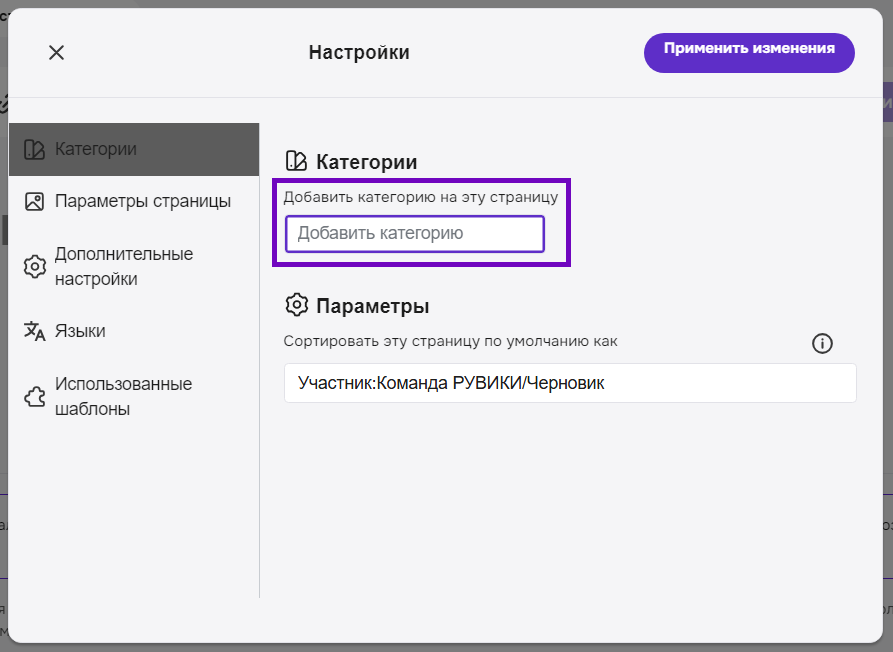Click the puzzle icon beside Использованные шаблоны

point(34,397)
